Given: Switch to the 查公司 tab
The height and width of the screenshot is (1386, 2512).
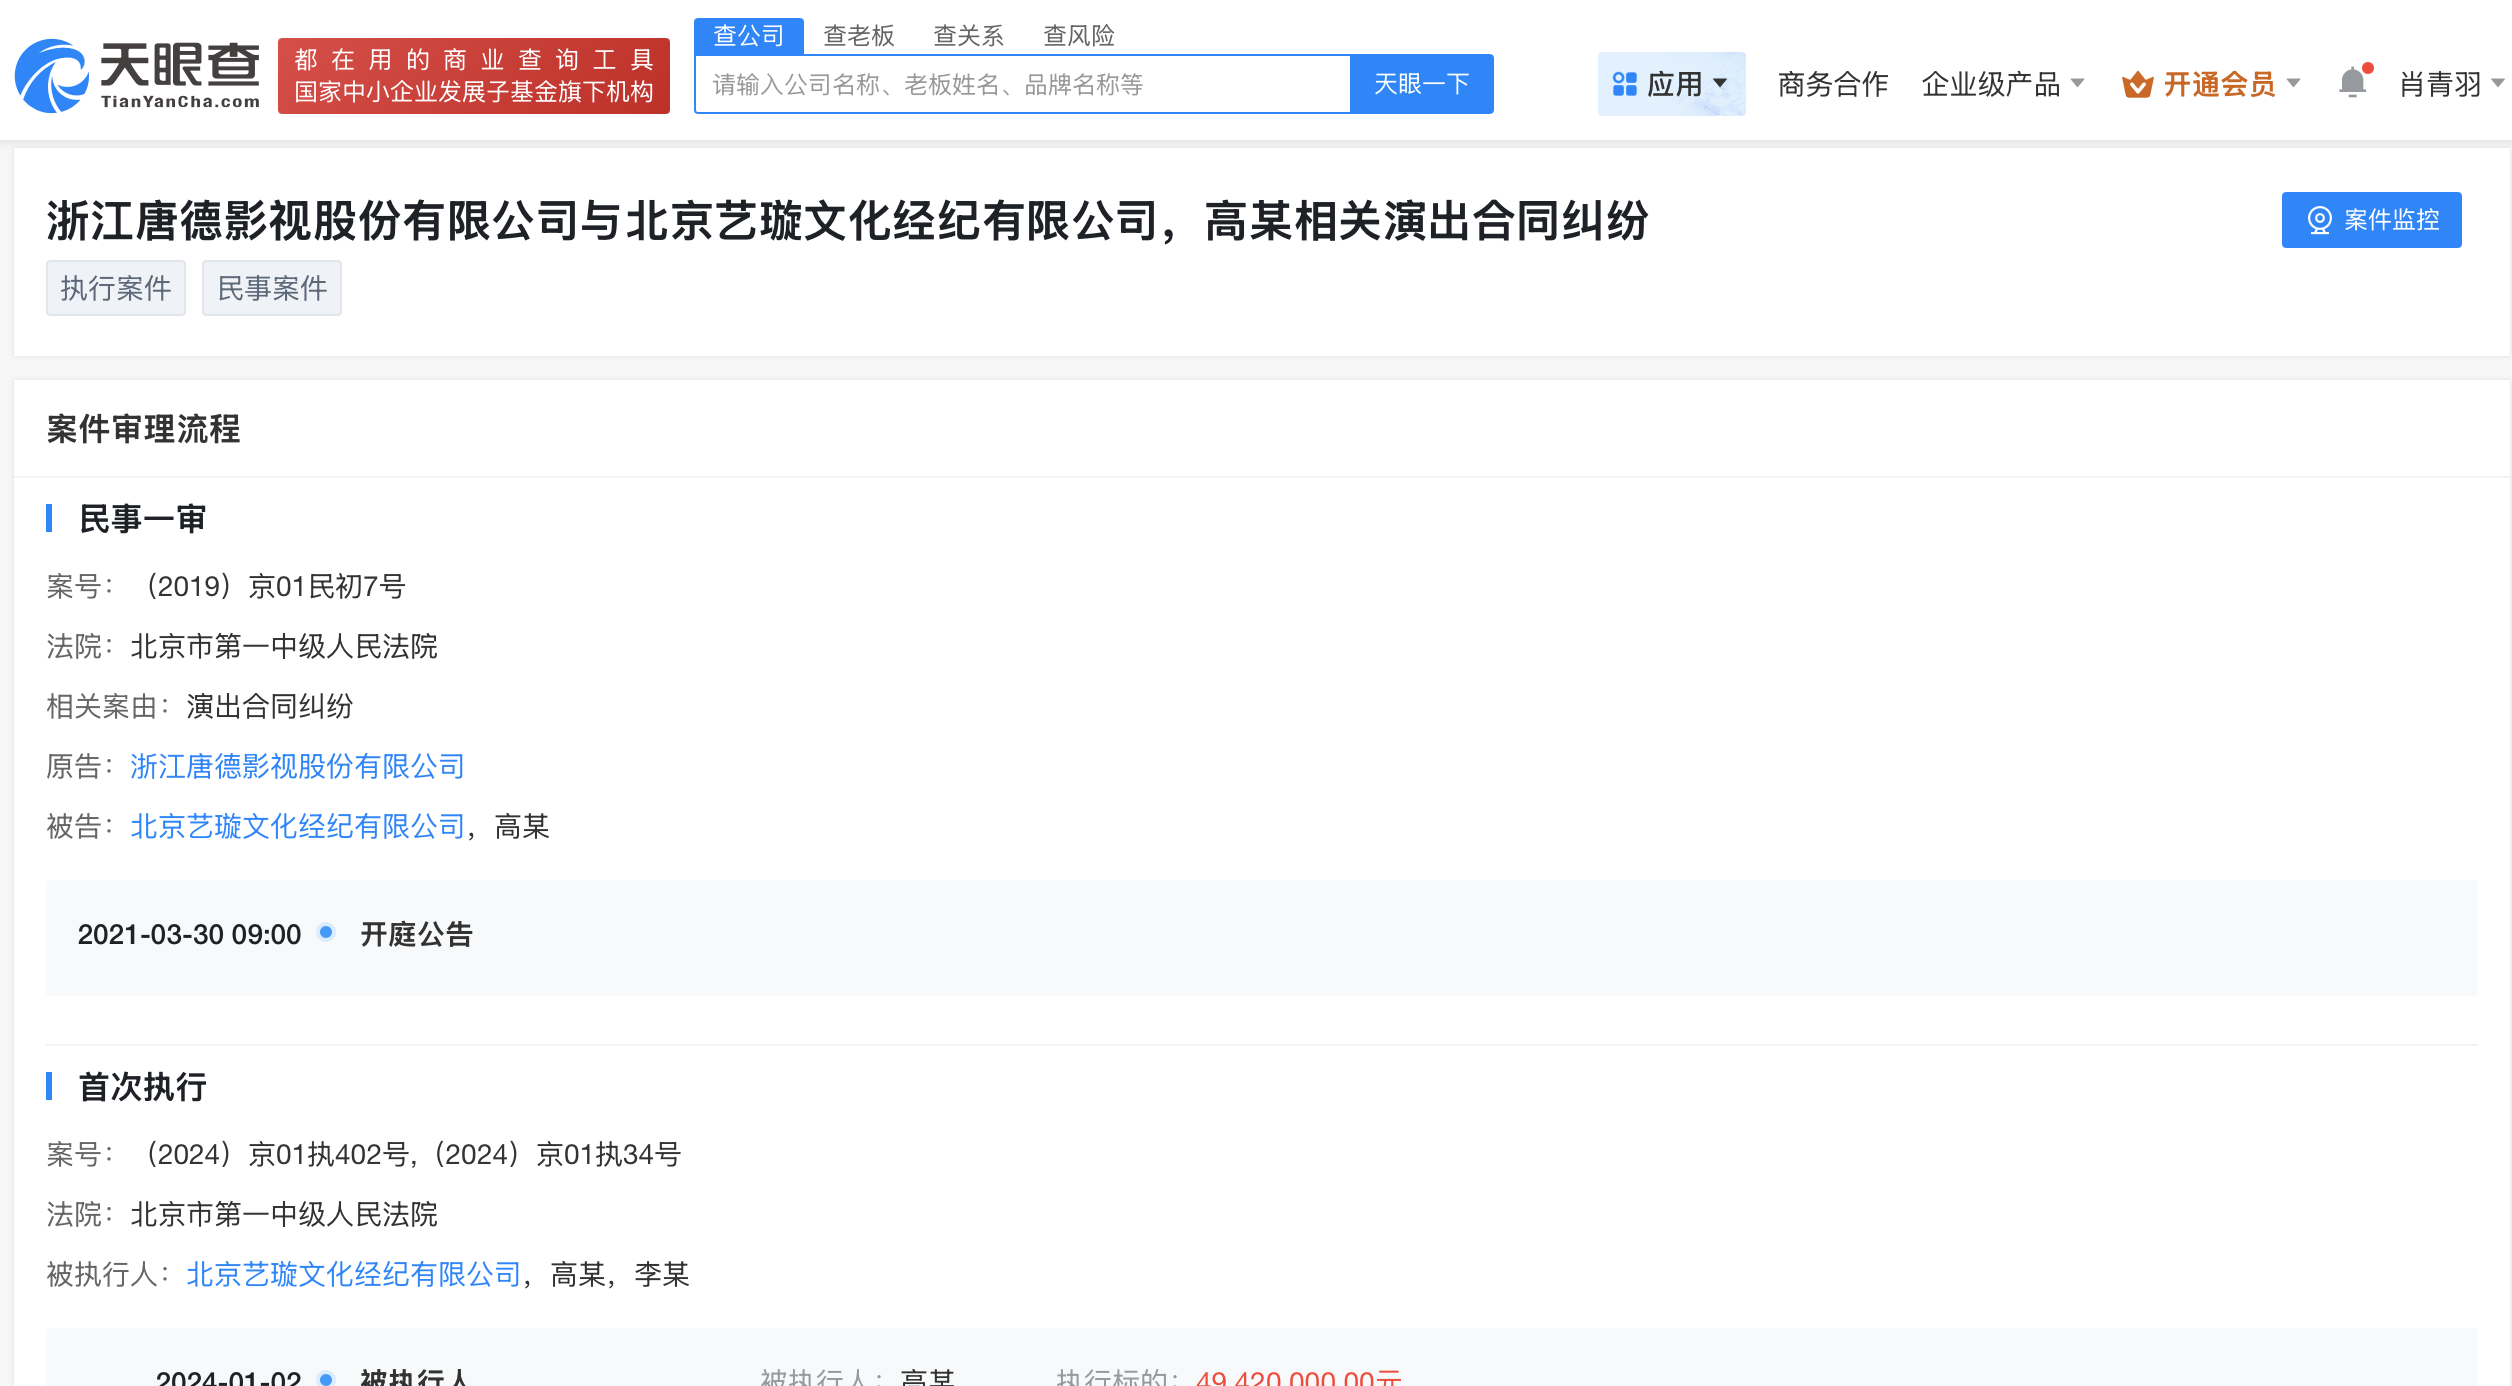Looking at the screenshot, I should click(749, 36).
